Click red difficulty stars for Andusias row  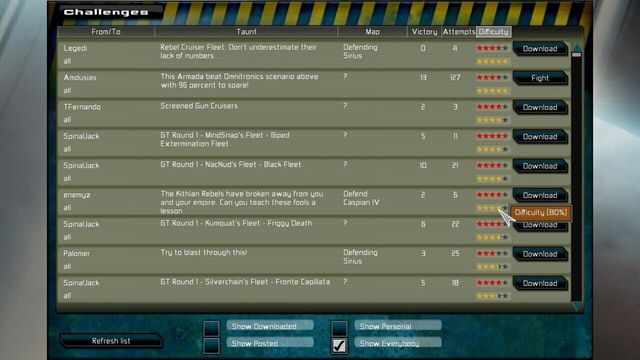click(x=492, y=78)
